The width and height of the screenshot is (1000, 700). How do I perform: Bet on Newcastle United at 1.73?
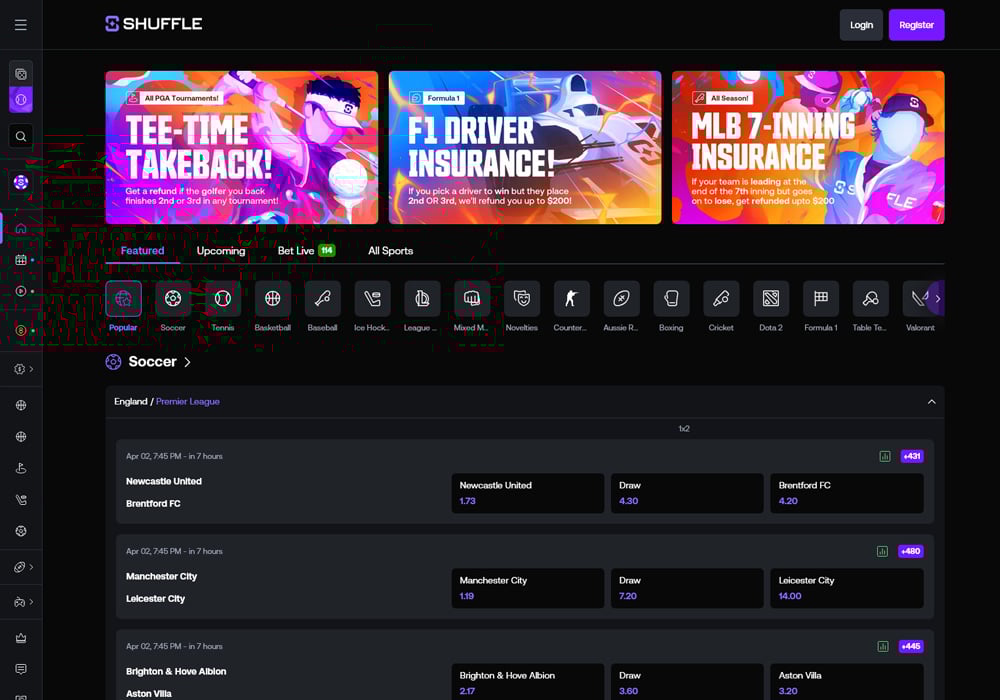click(x=527, y=493)
